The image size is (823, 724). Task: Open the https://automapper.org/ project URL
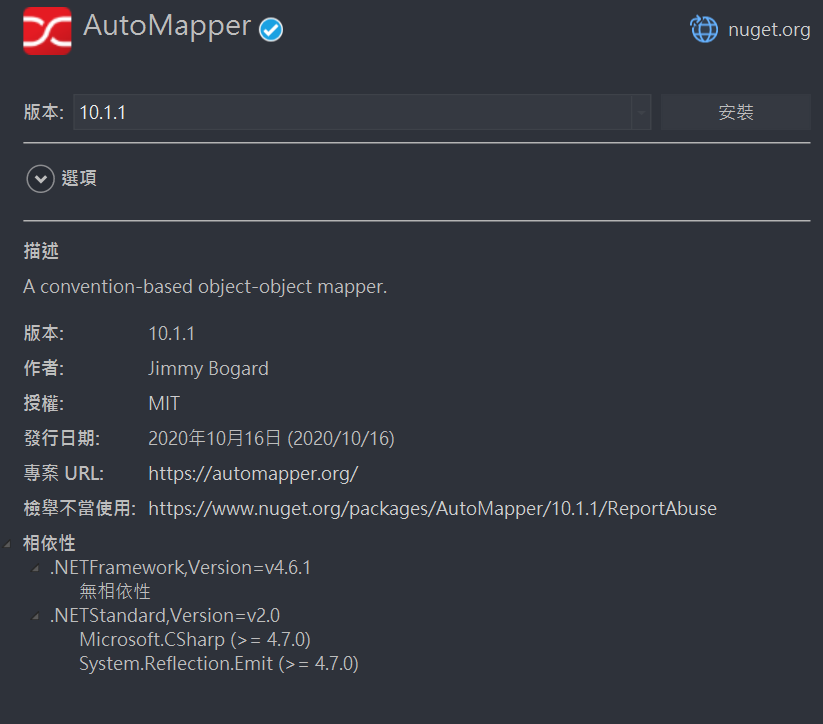tap(253, 474)
